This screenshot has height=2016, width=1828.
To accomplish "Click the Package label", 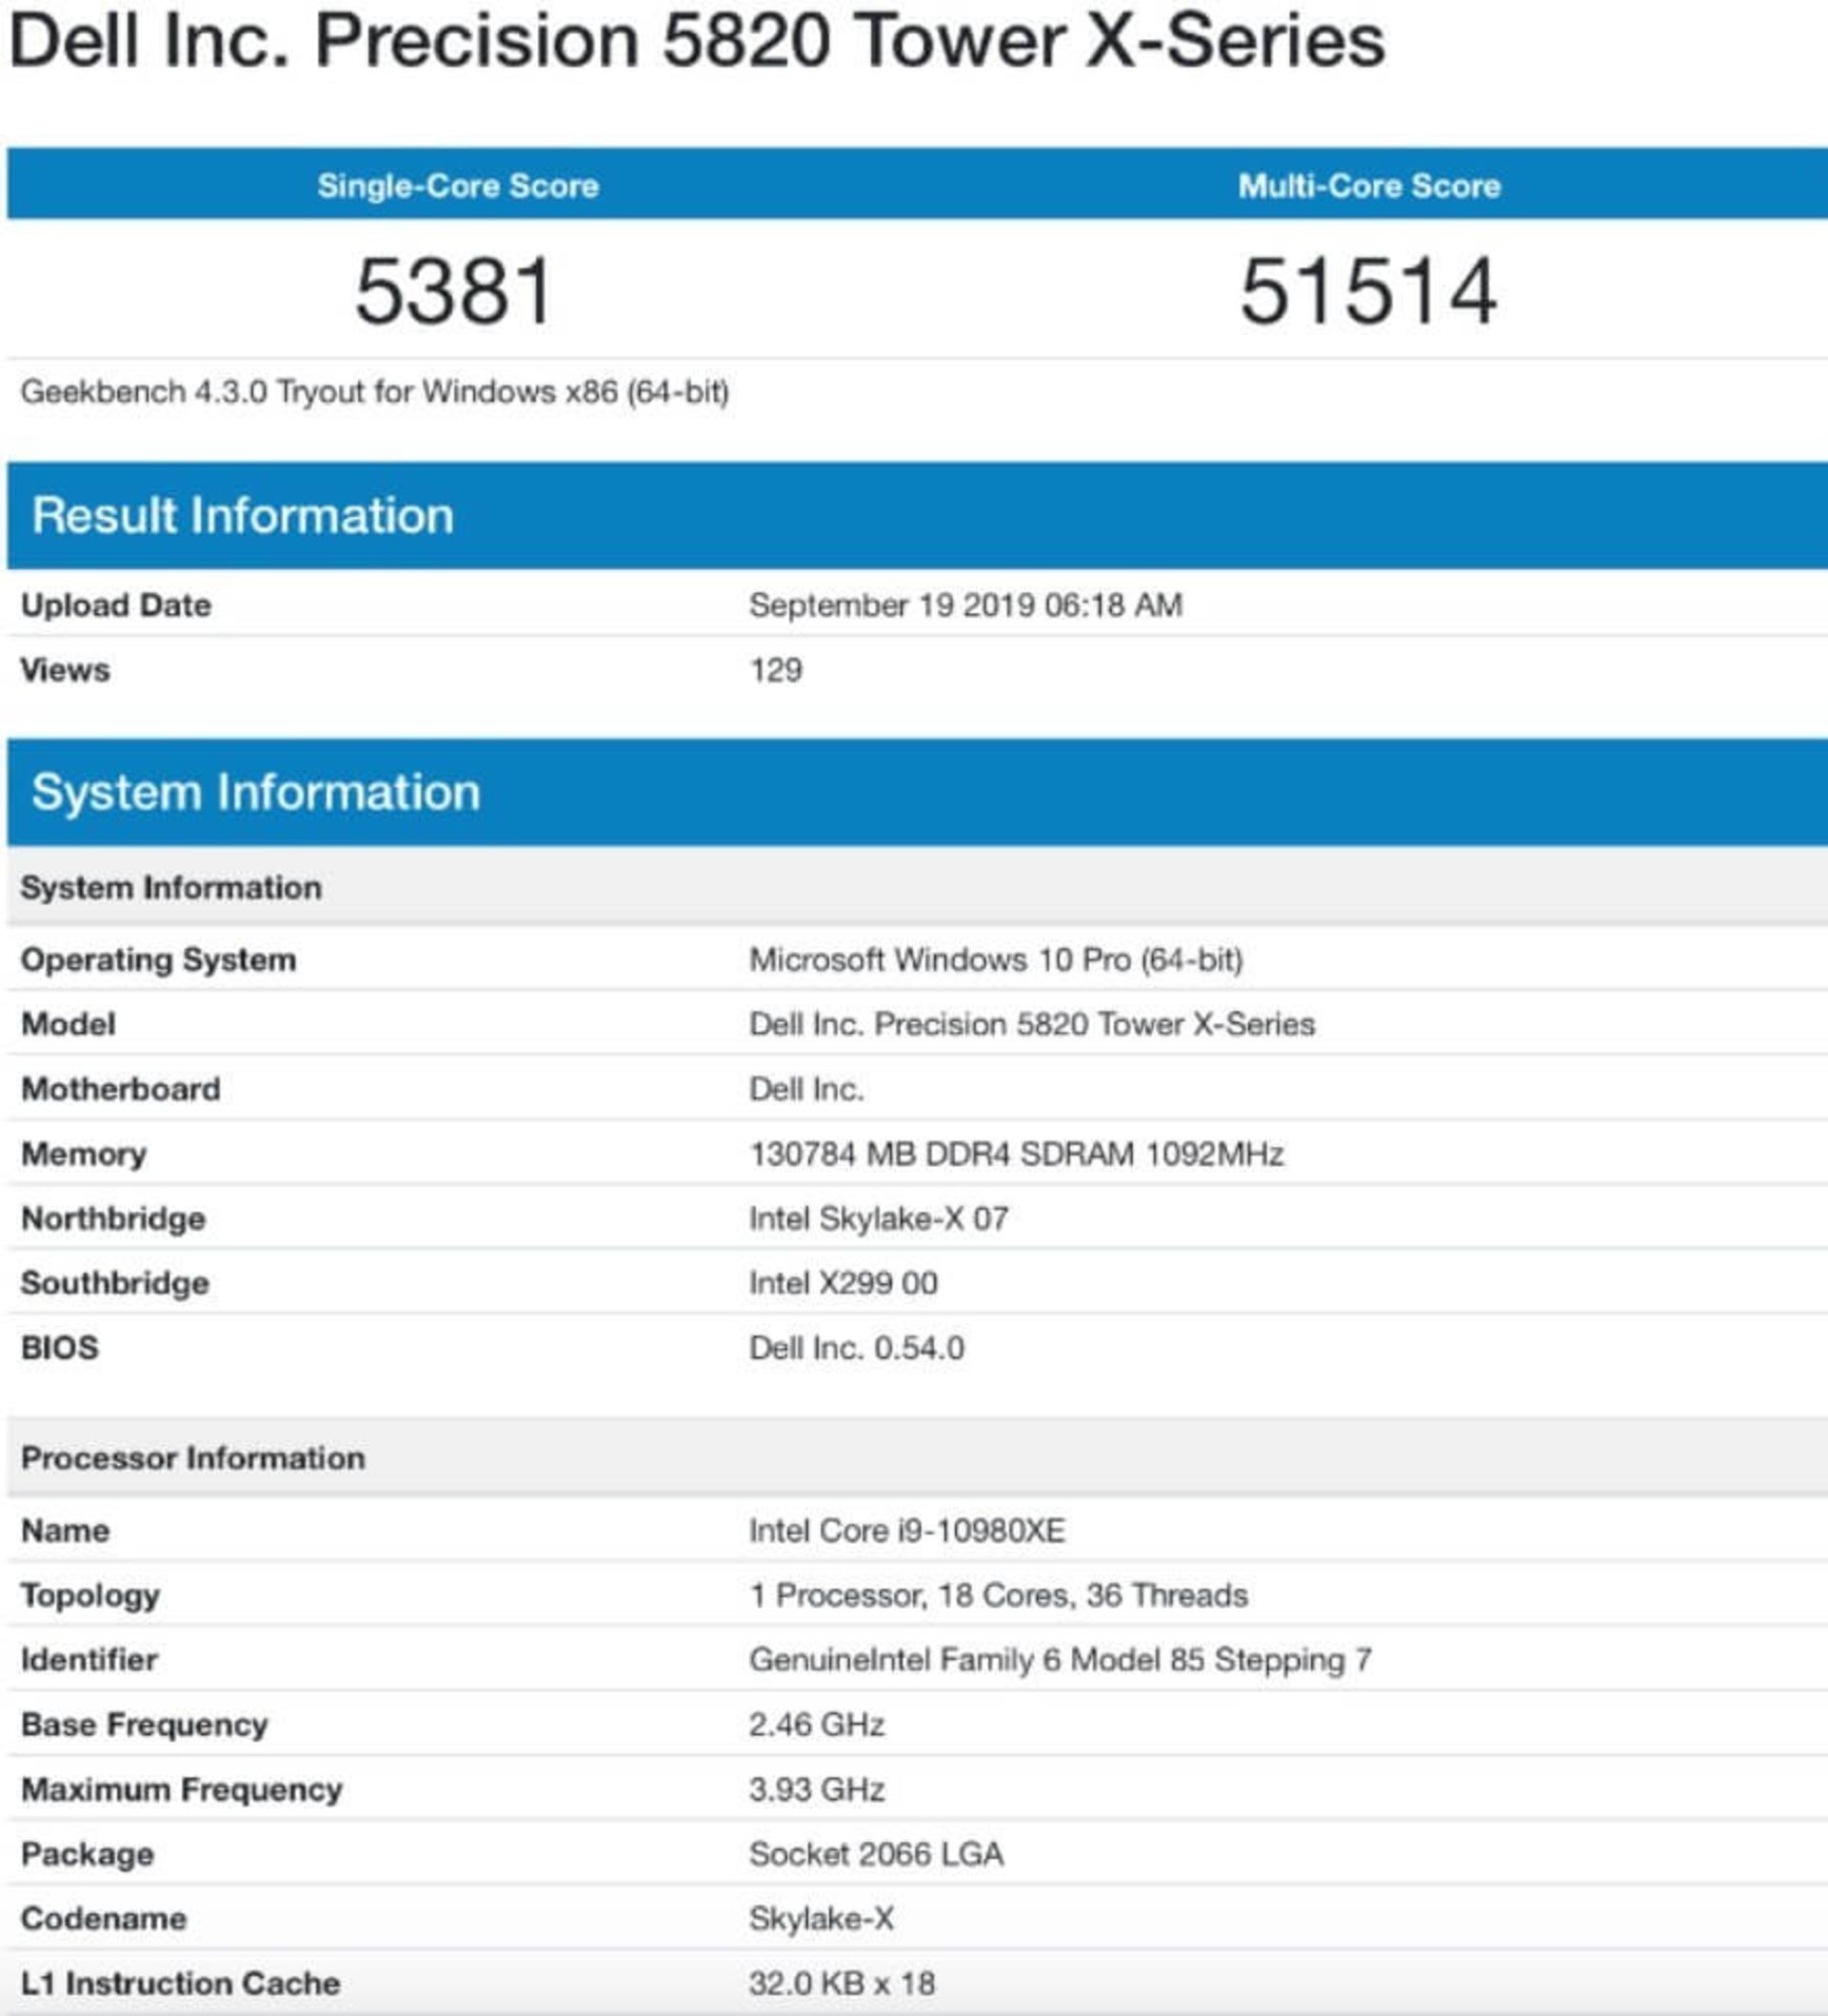I will click(88, 1855).
